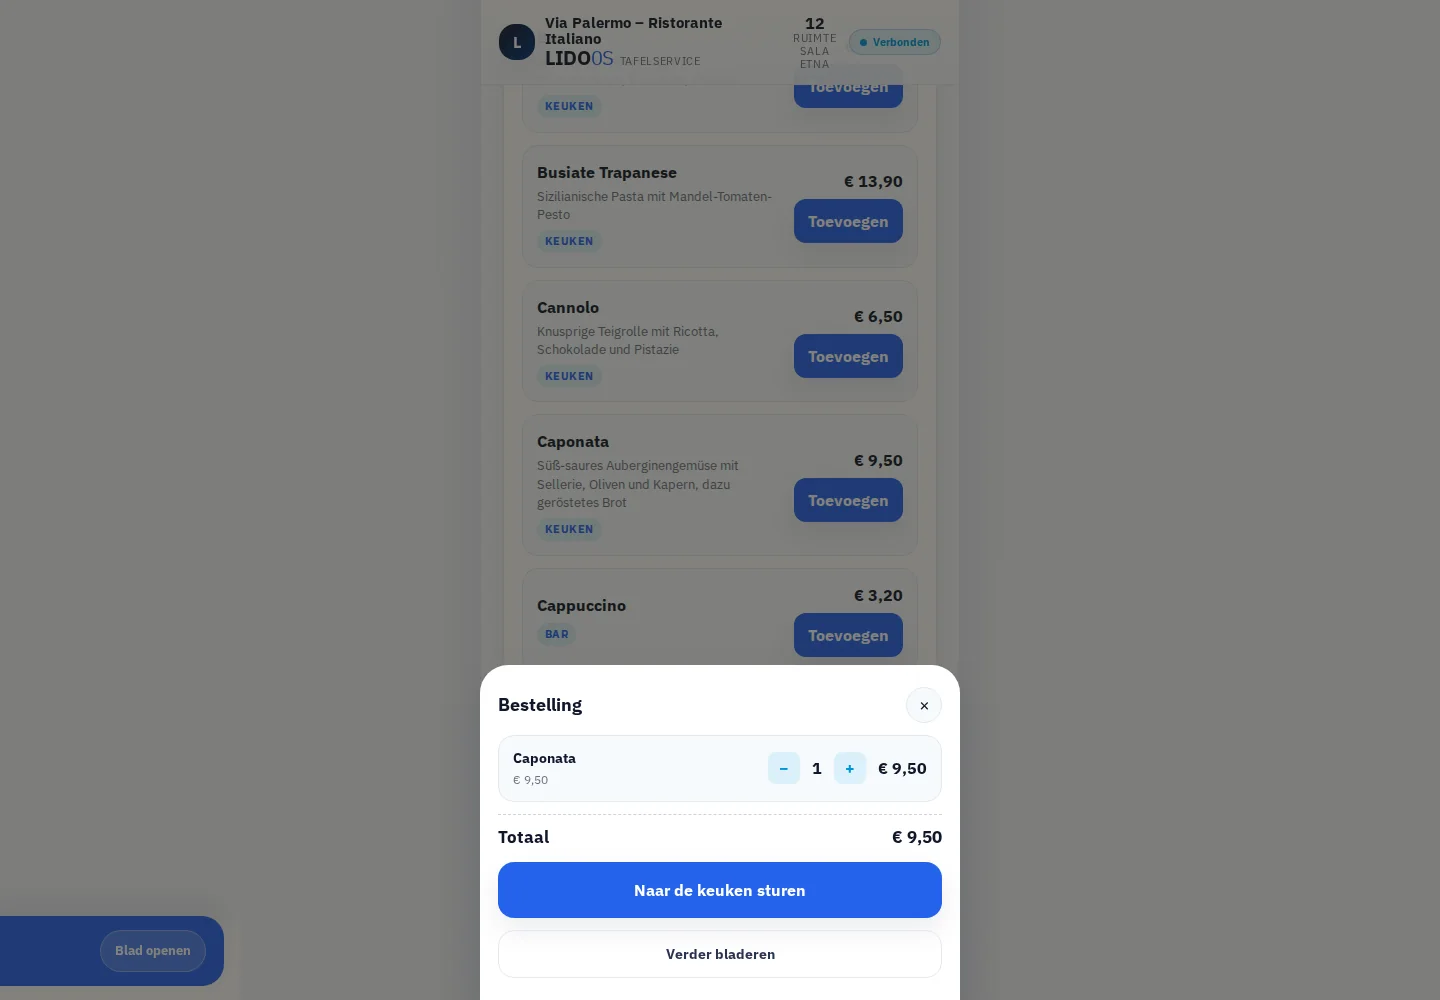Click the Blad openen button
Viewport: 1440px width, 1000px height.
[x=153, y=951]
